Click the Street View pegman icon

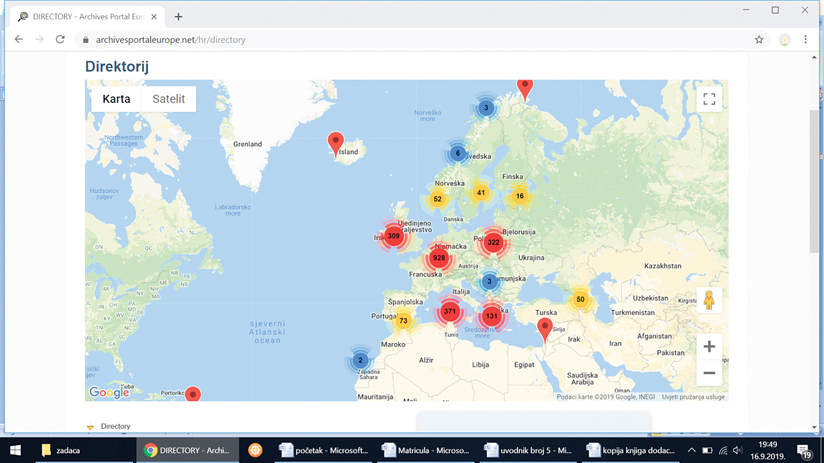709,300
